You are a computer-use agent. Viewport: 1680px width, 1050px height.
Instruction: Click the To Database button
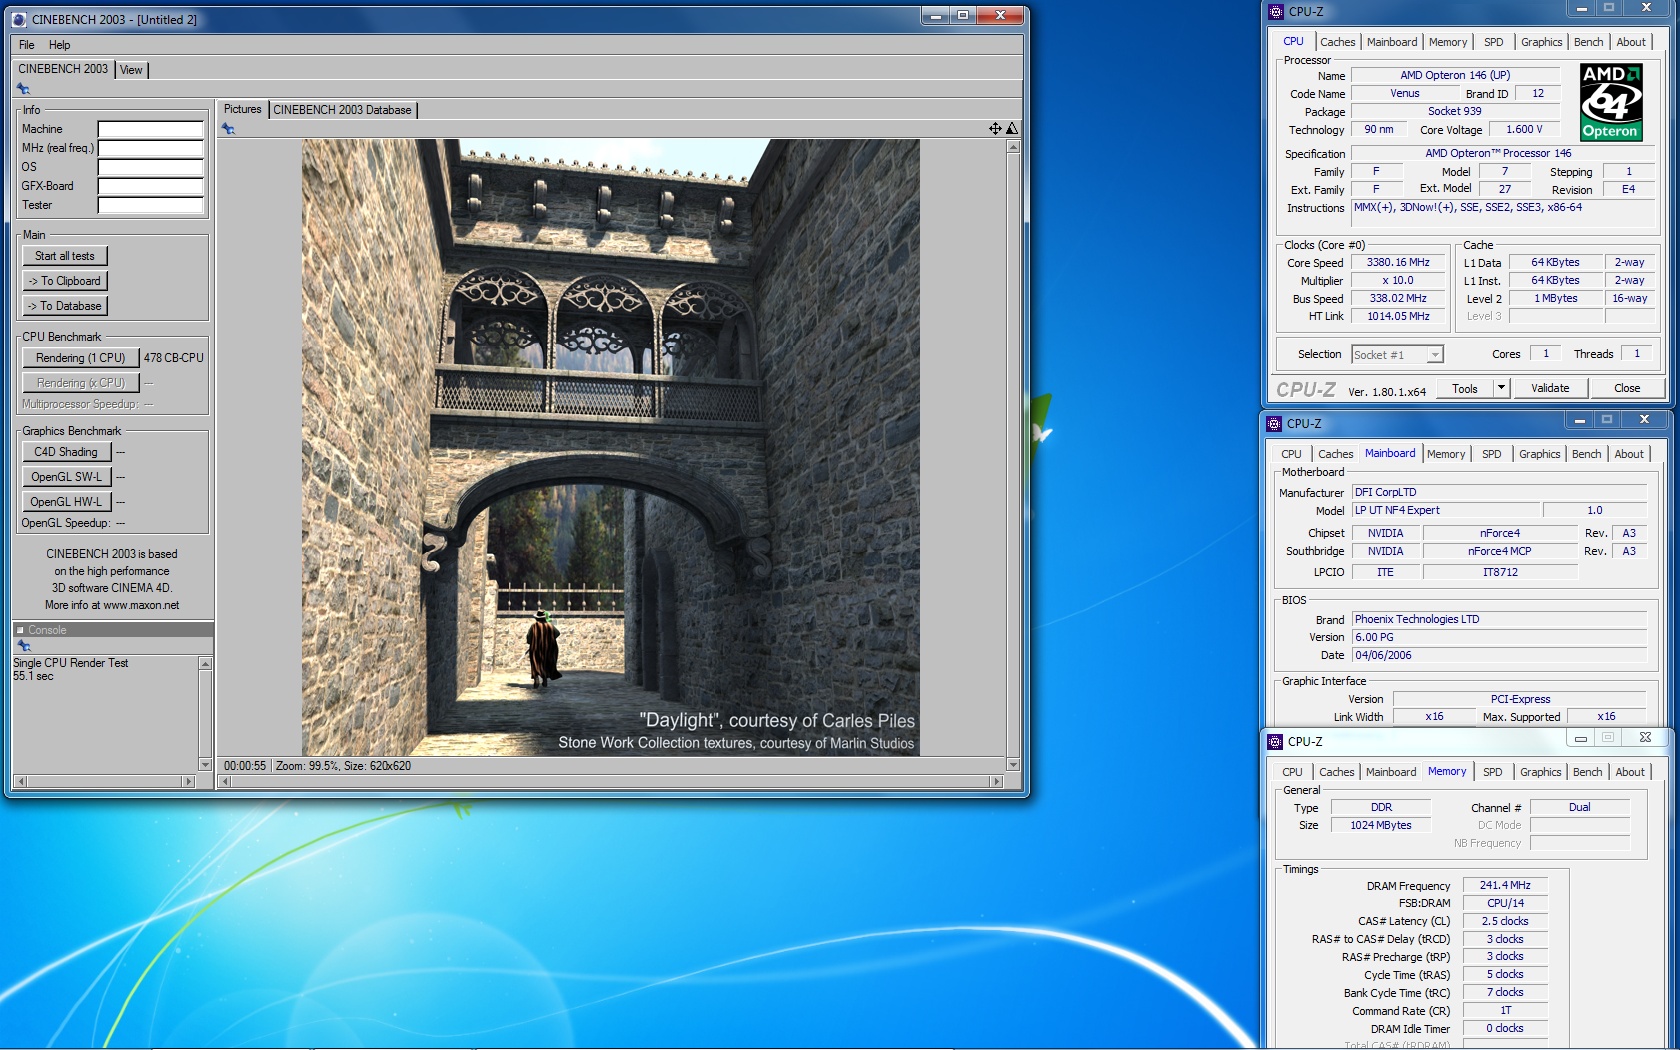[65, 306]
